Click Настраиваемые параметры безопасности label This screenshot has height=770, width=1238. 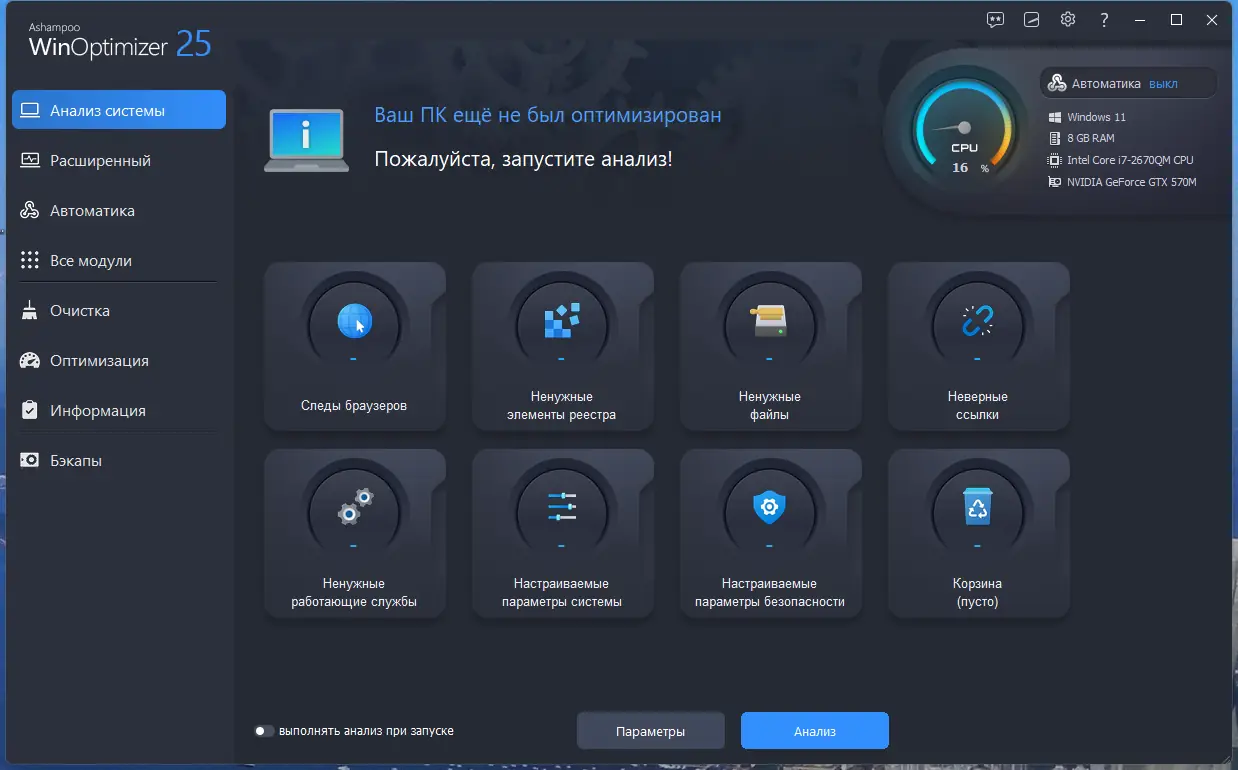tap(770, 593)
